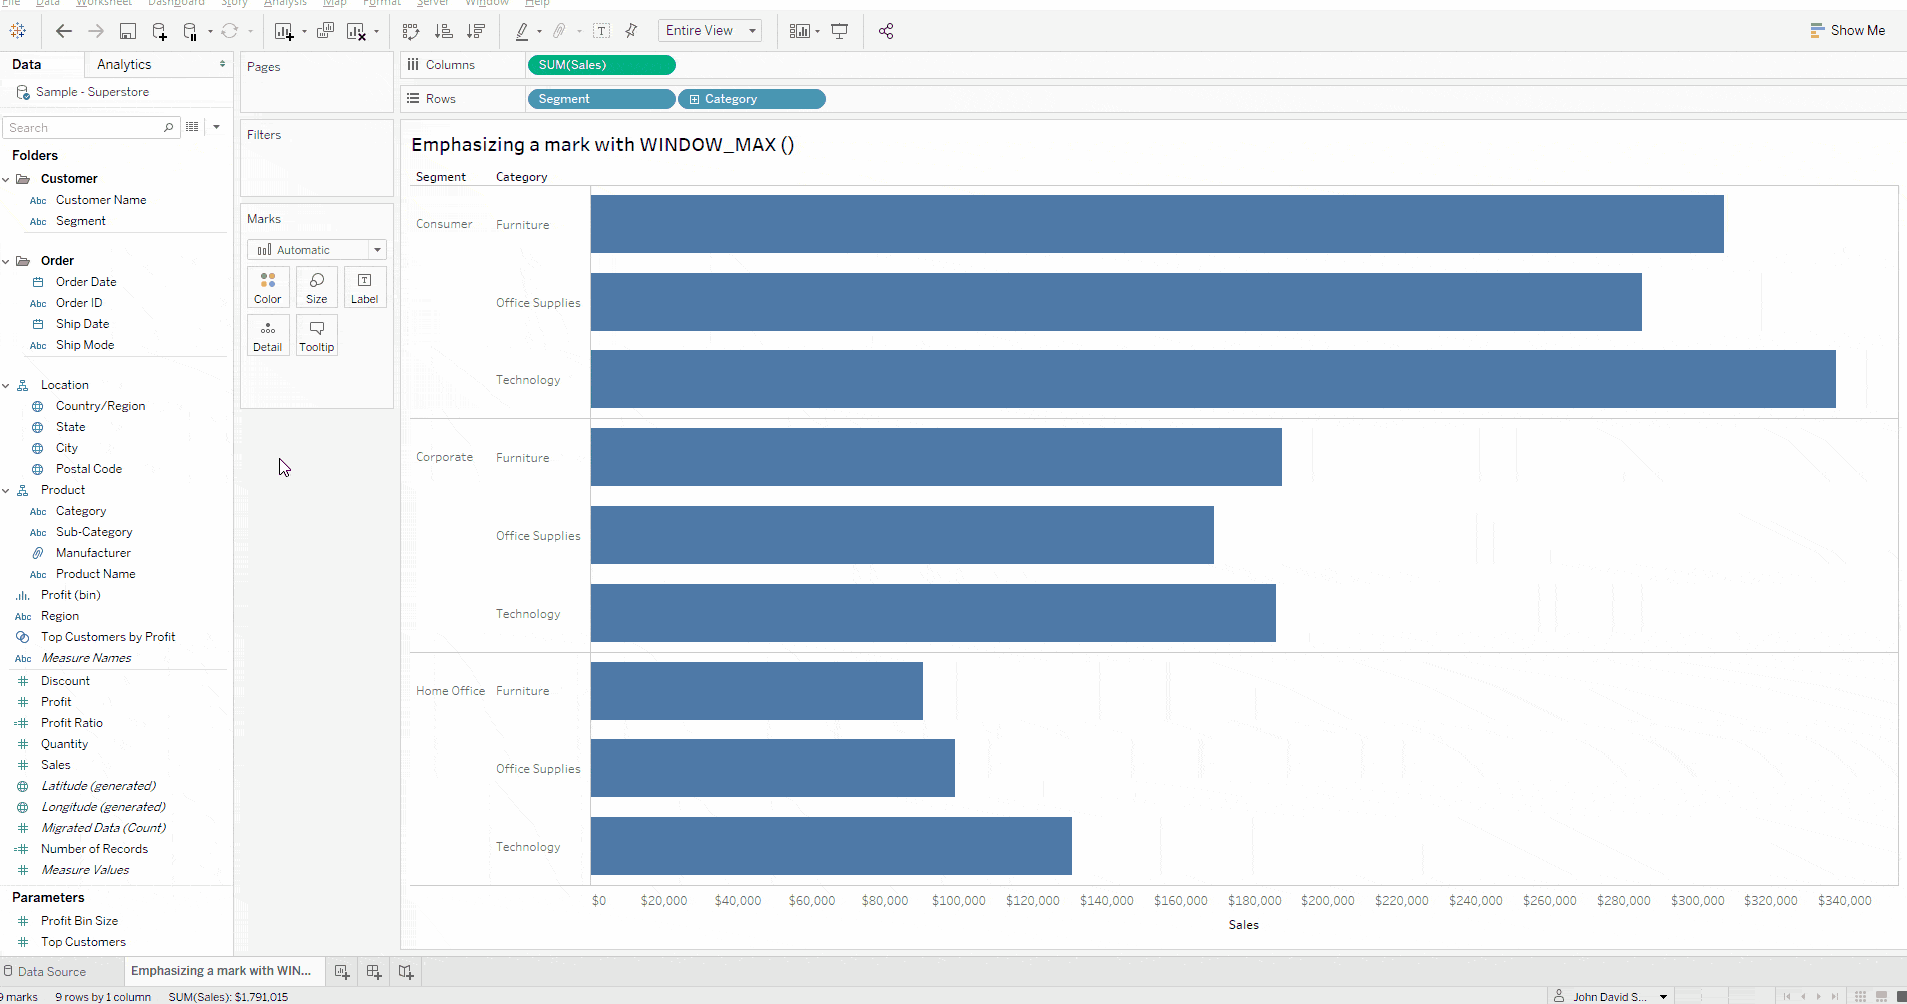Switch to the Analytics pane tab
This screenshot has height=1004, width=1907.
tap(124, 64)
